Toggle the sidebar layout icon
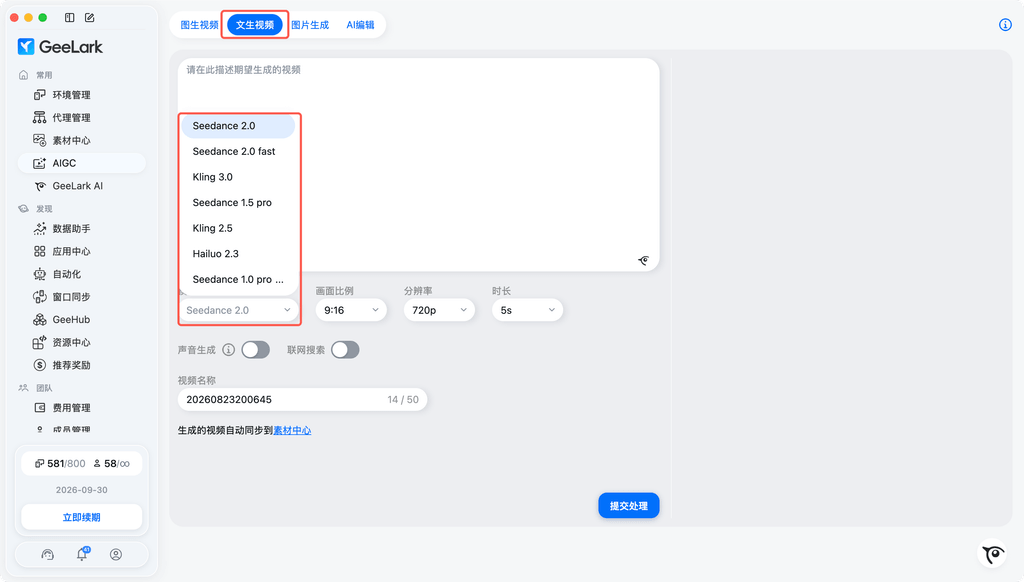The width and height of the screenshot is (1024, 582). tap(69, 18)
